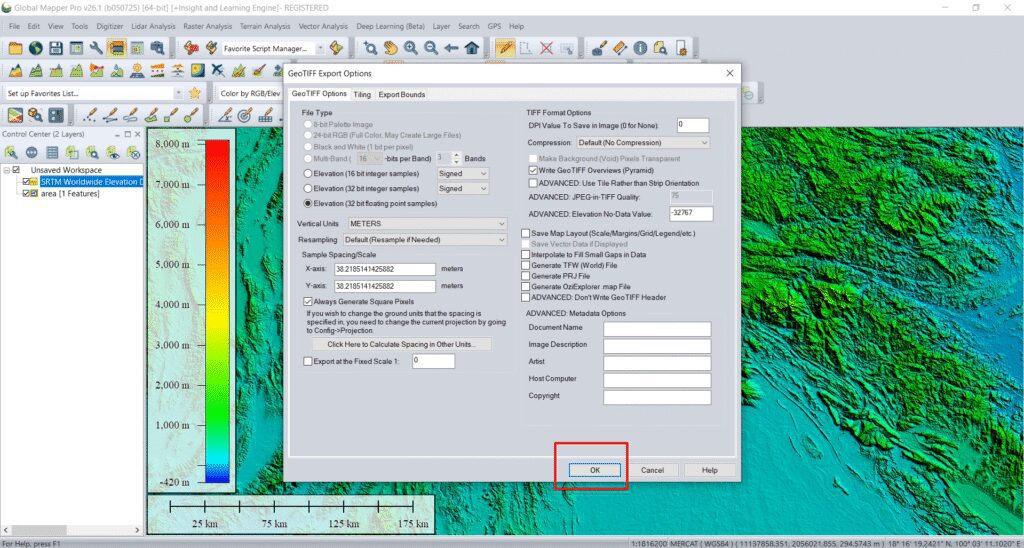This screenshot has width=1024, height=548.
Task: Click the Copyright metadata field
Action: (657, 397)
